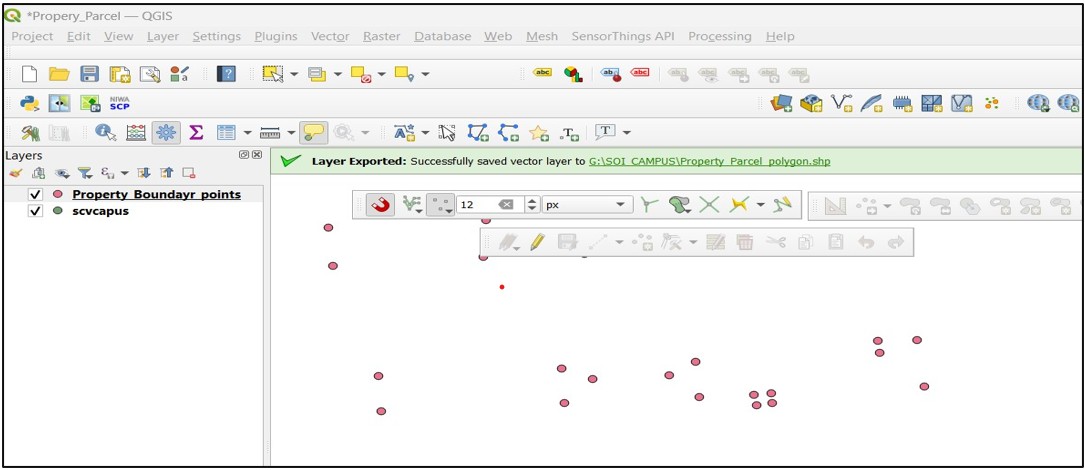
Task: Select the Property_Boundayr_points layer name
Action: (156, 194)
